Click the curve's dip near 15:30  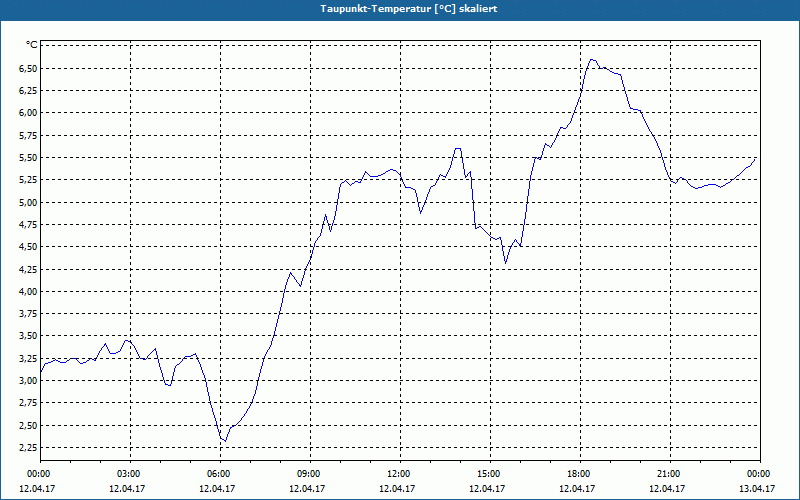point(505,263)
